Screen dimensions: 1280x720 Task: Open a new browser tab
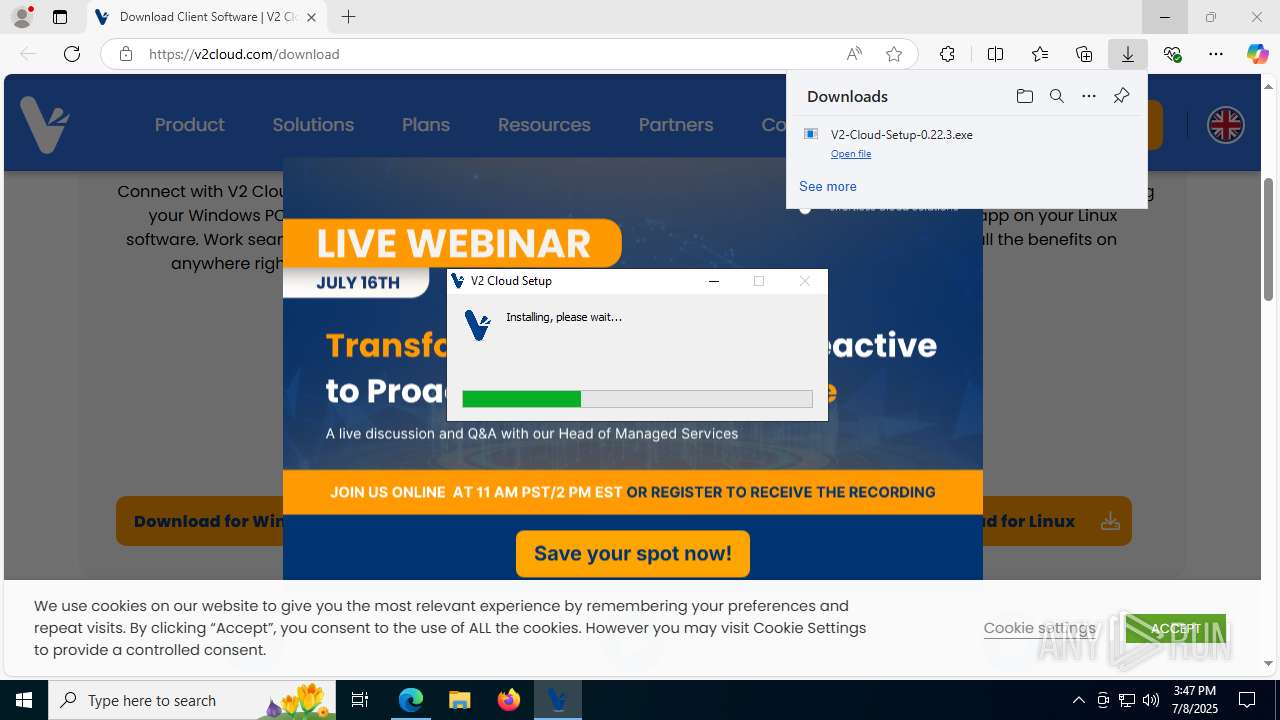tap(348, 17)
